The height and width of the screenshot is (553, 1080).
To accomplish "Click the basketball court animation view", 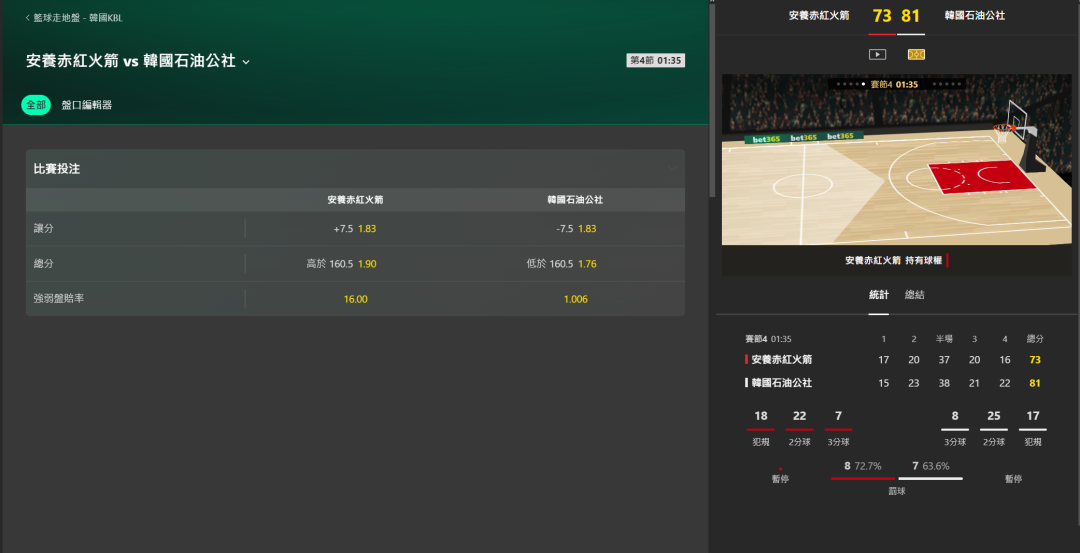I will [x=896, y=160].
